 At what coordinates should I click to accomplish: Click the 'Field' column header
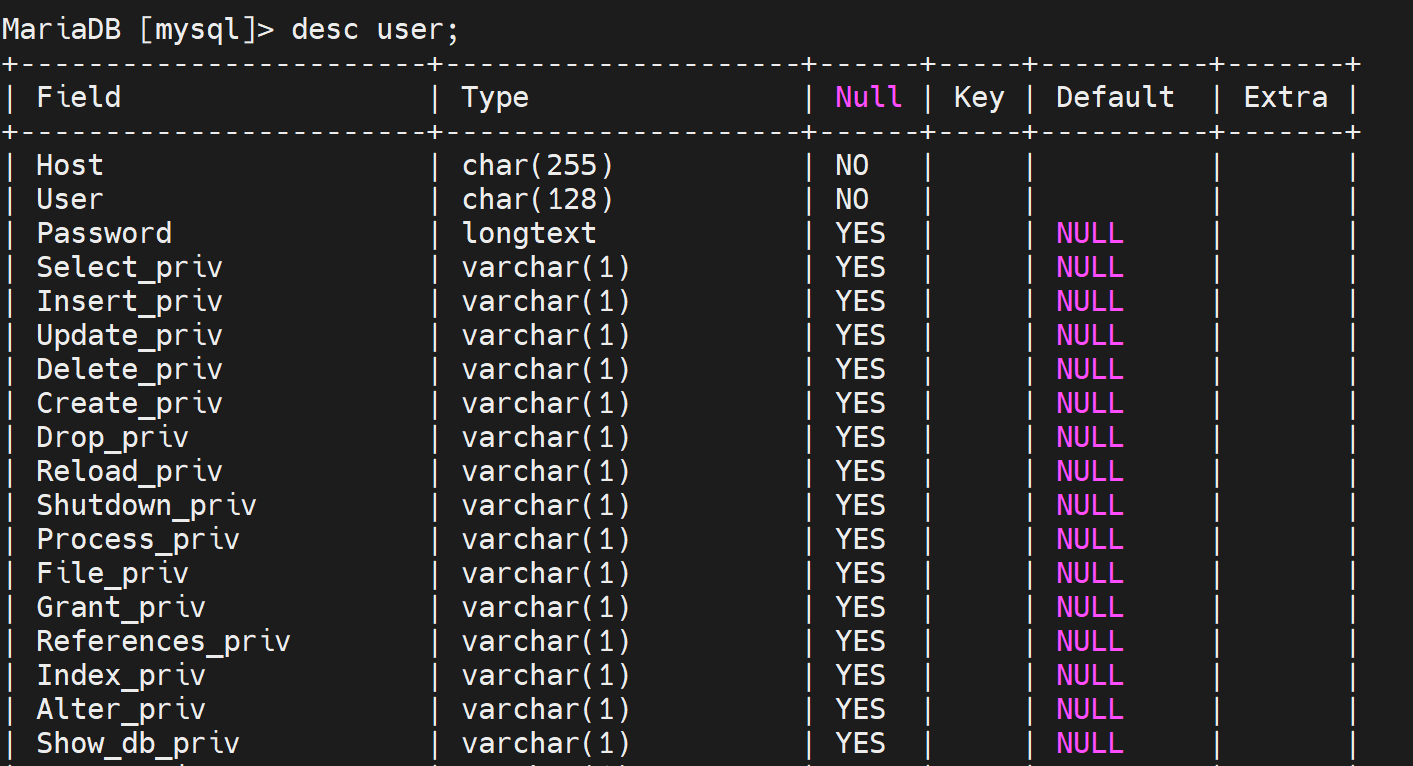(x=79, y=97)
